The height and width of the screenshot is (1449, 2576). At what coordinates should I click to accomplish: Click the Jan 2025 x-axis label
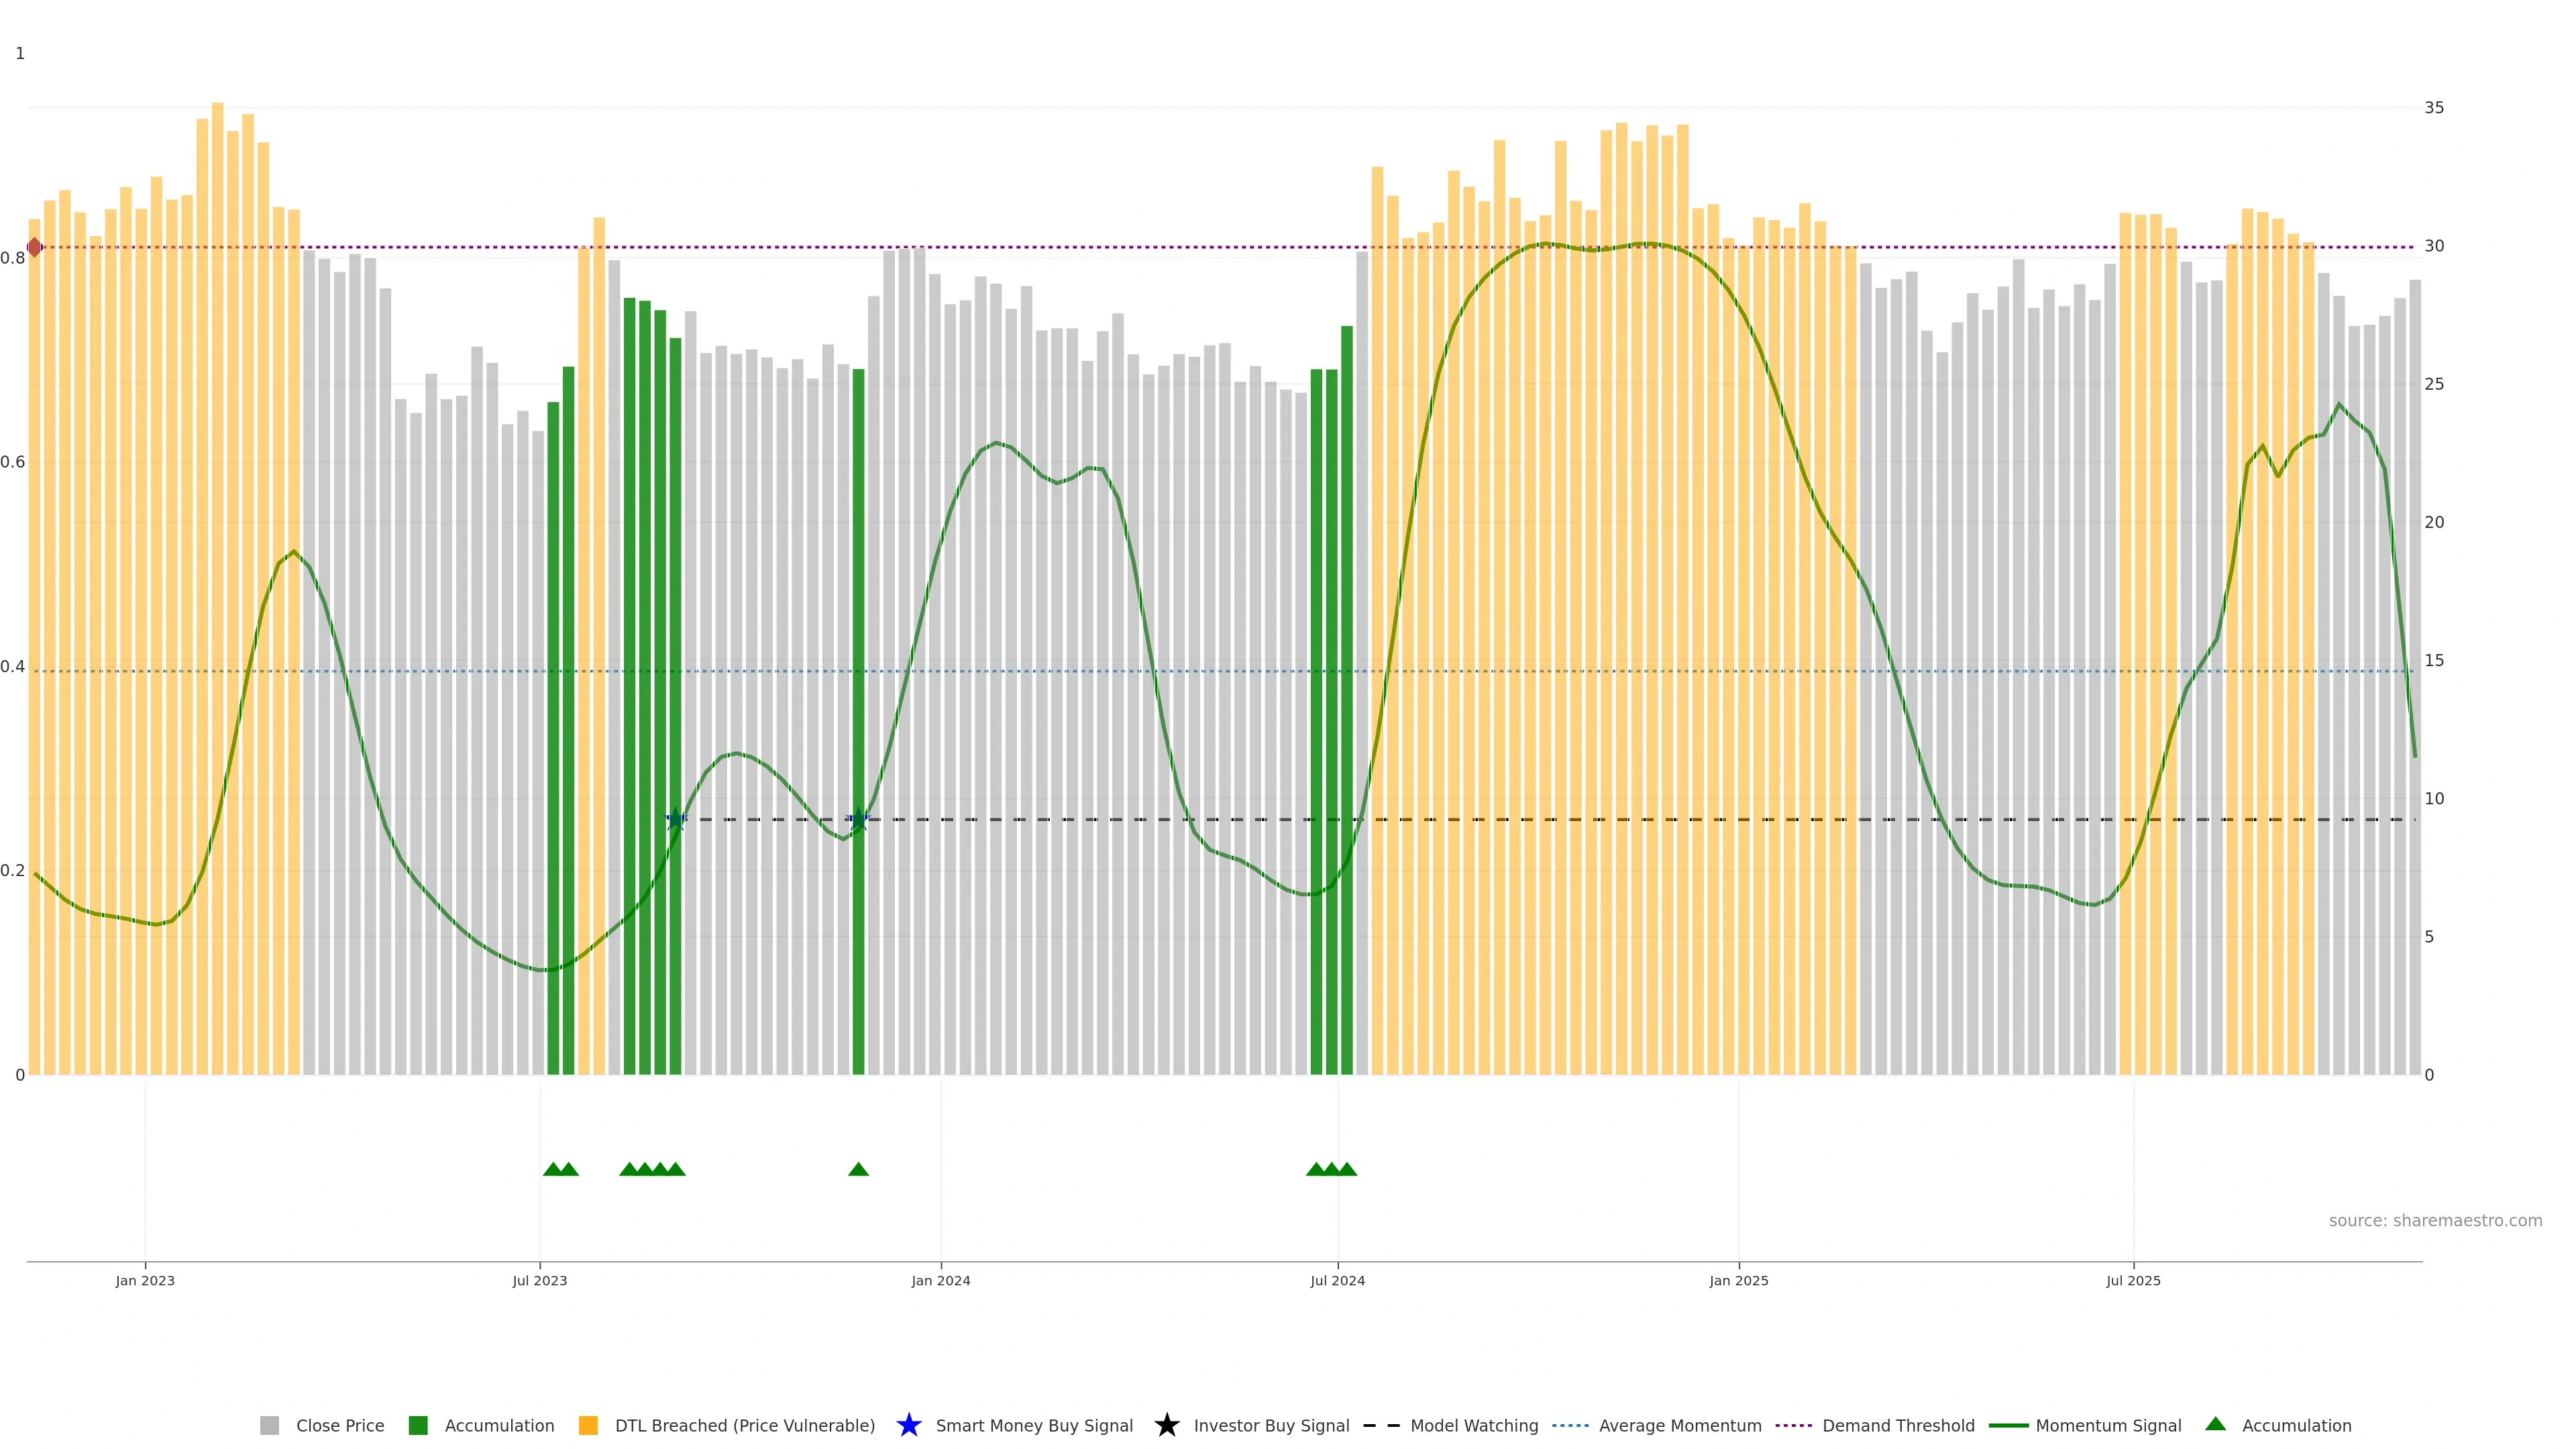[1738, 1280]
